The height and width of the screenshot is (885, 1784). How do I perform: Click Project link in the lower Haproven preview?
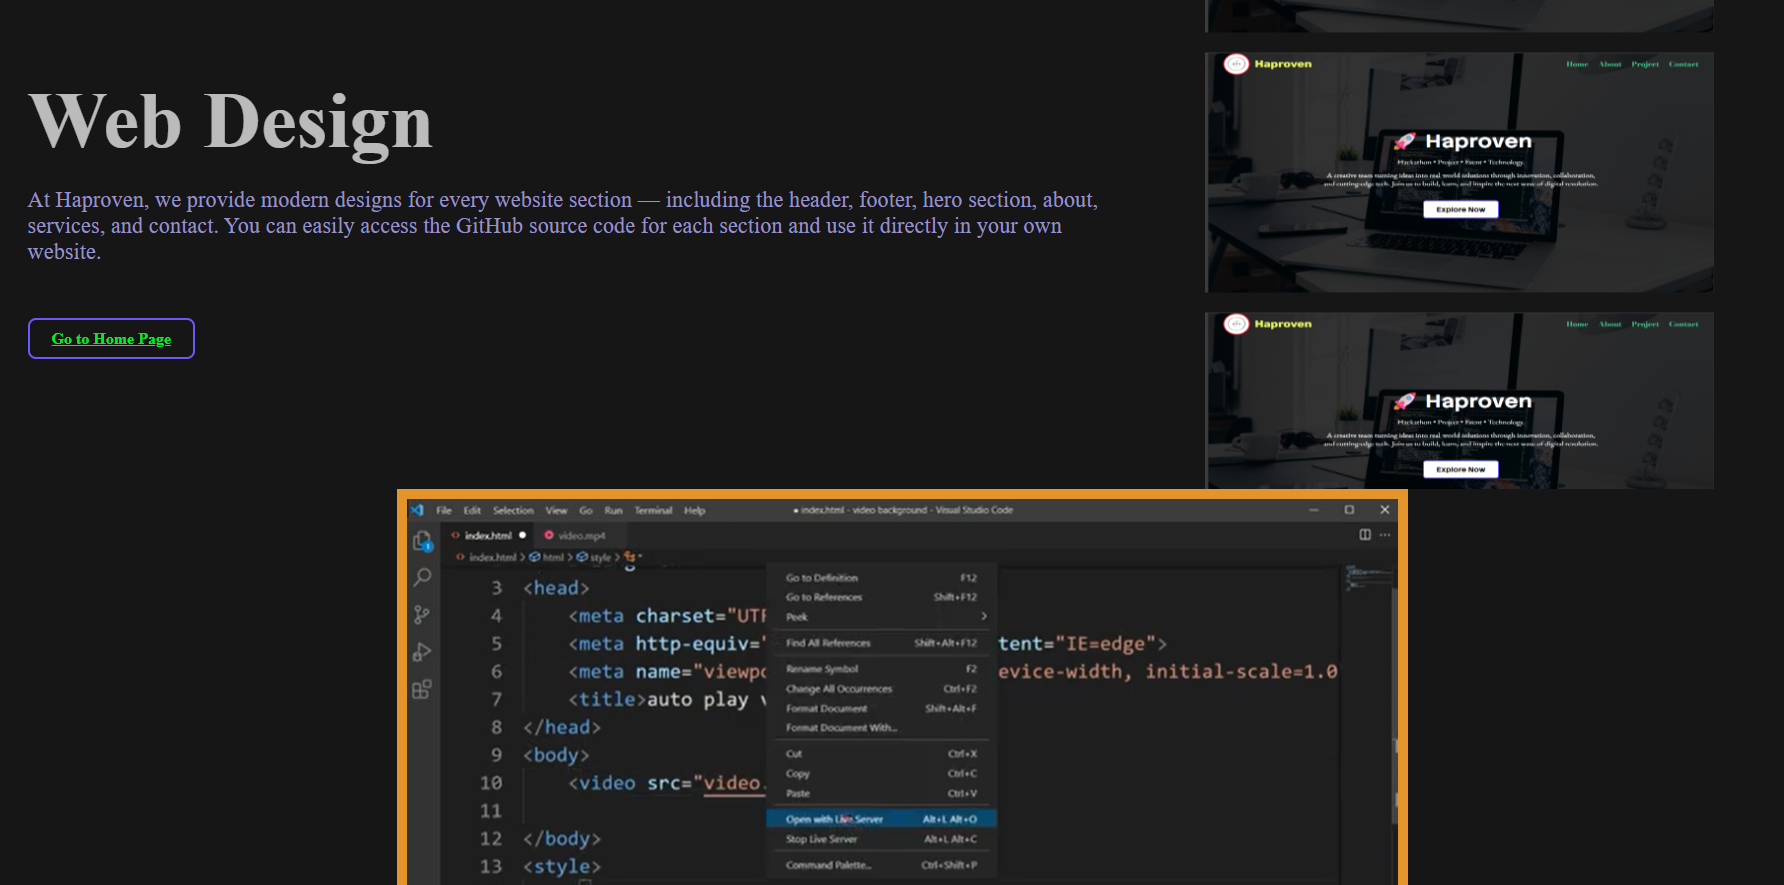click(1645, 324)
